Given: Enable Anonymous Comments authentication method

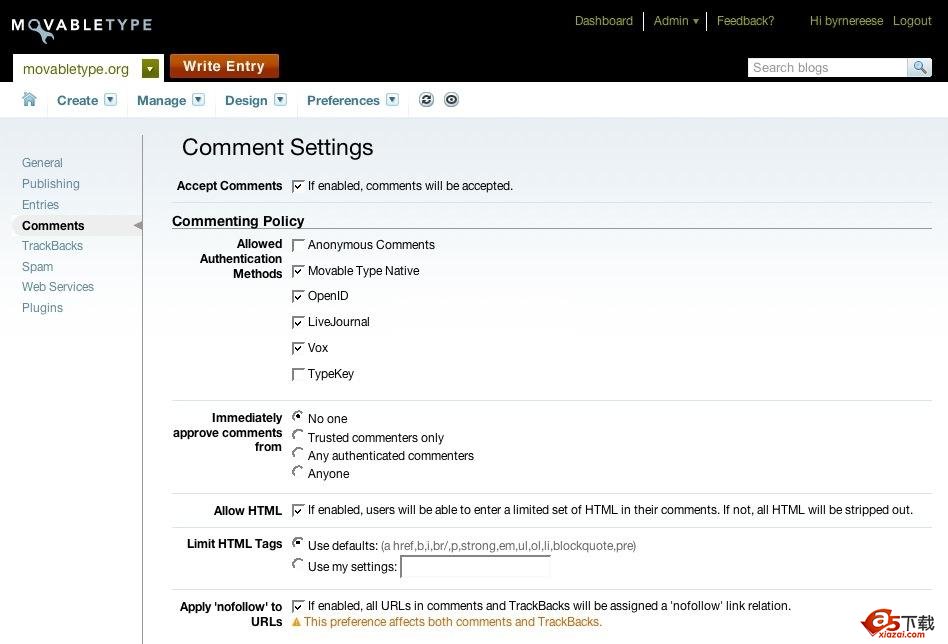Looking at the screenshot, I should point(298,245).
